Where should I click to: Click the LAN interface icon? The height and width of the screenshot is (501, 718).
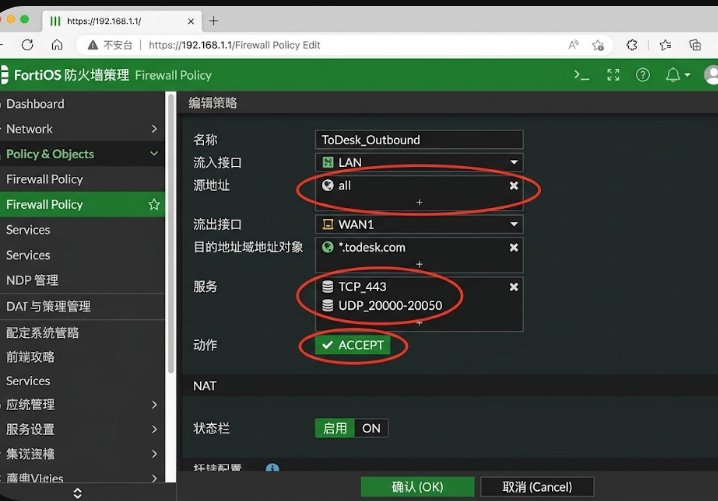(327, 162)
